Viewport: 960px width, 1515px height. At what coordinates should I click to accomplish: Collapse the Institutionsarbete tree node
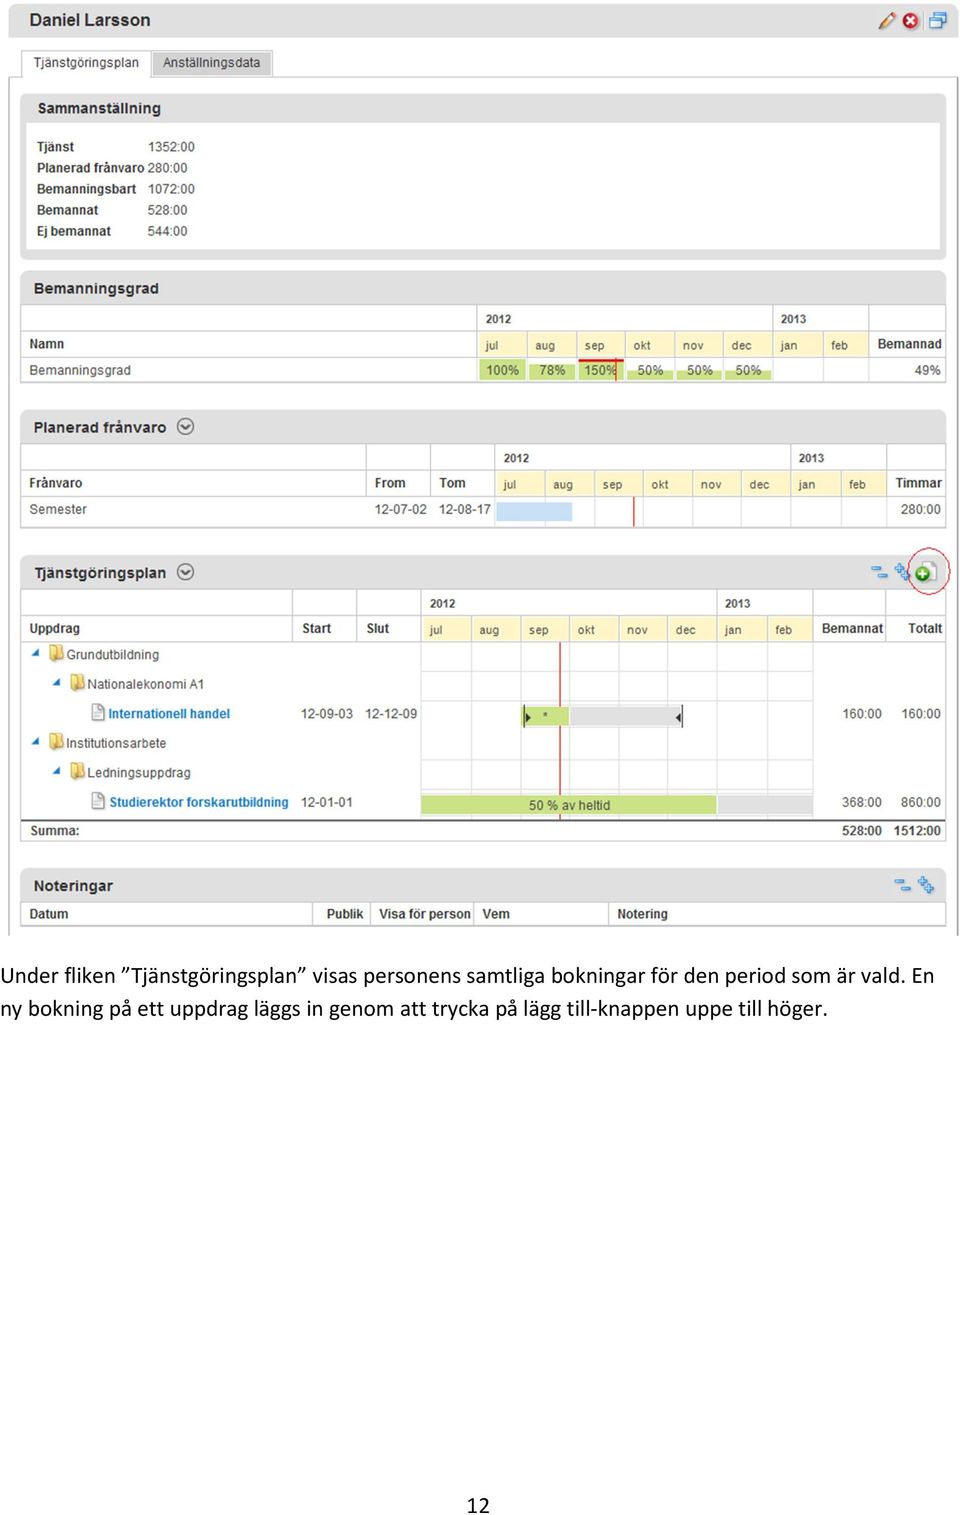coord(36,742)
